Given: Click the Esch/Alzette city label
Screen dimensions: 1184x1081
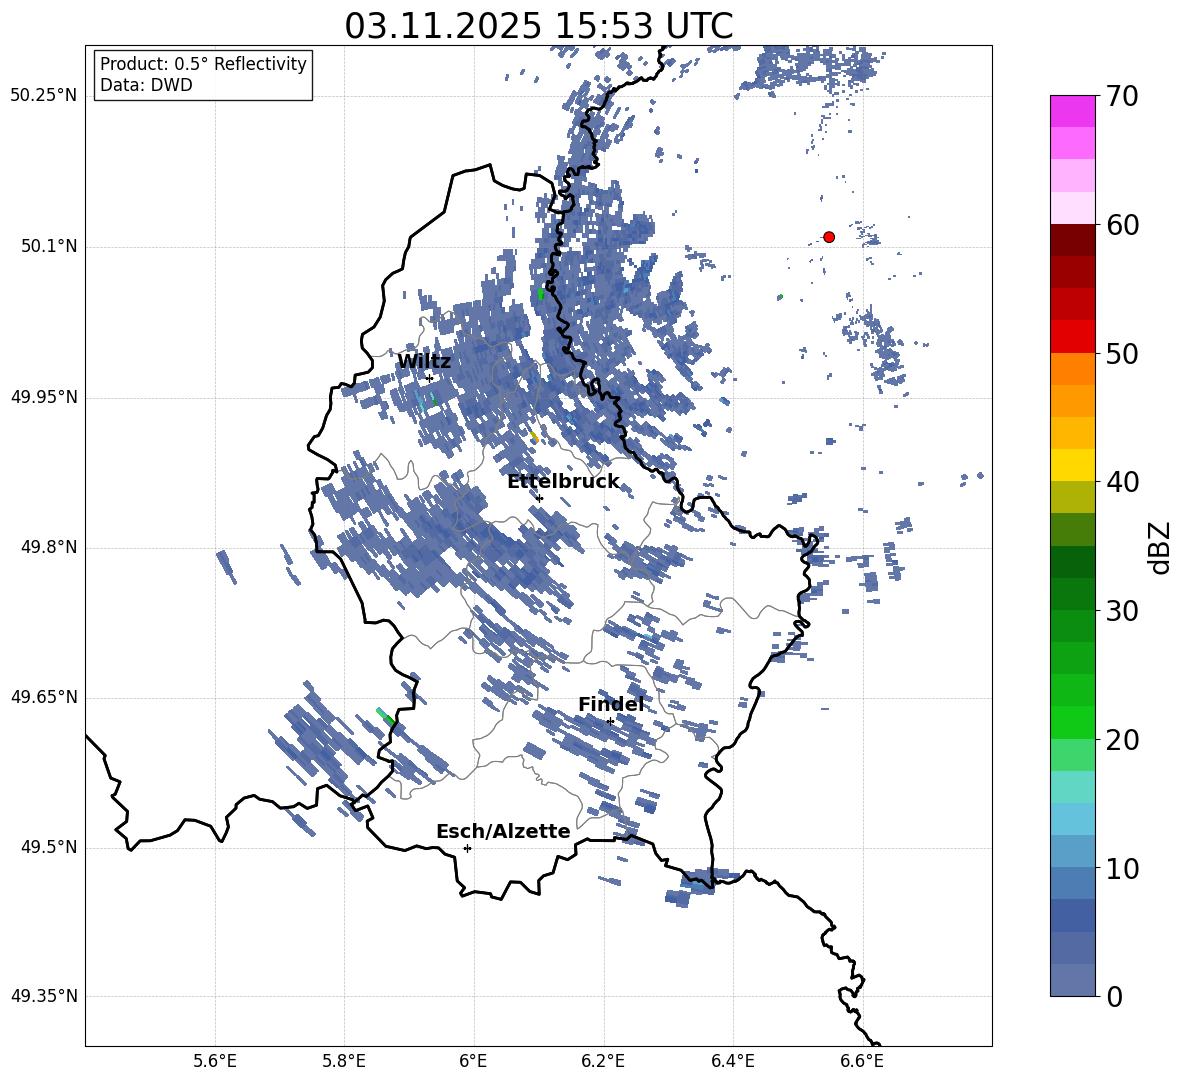Looking at the screenshot, I should (x=503, y=832).
